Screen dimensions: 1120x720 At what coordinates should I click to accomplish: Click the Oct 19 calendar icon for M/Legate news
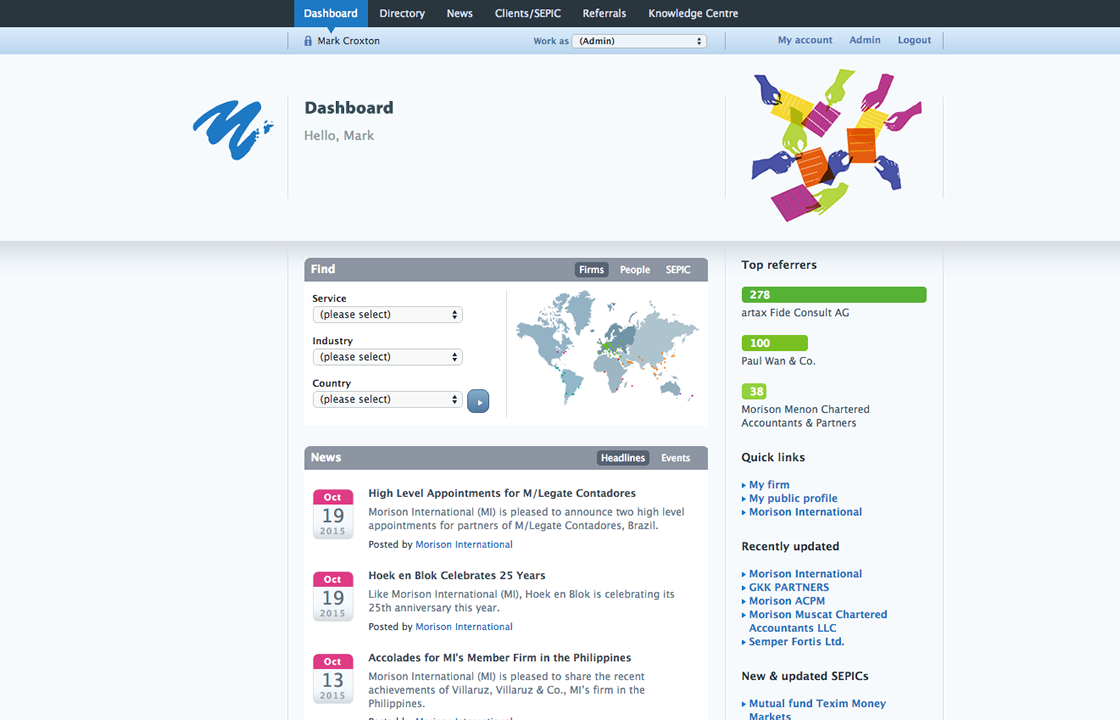point(333,514)
